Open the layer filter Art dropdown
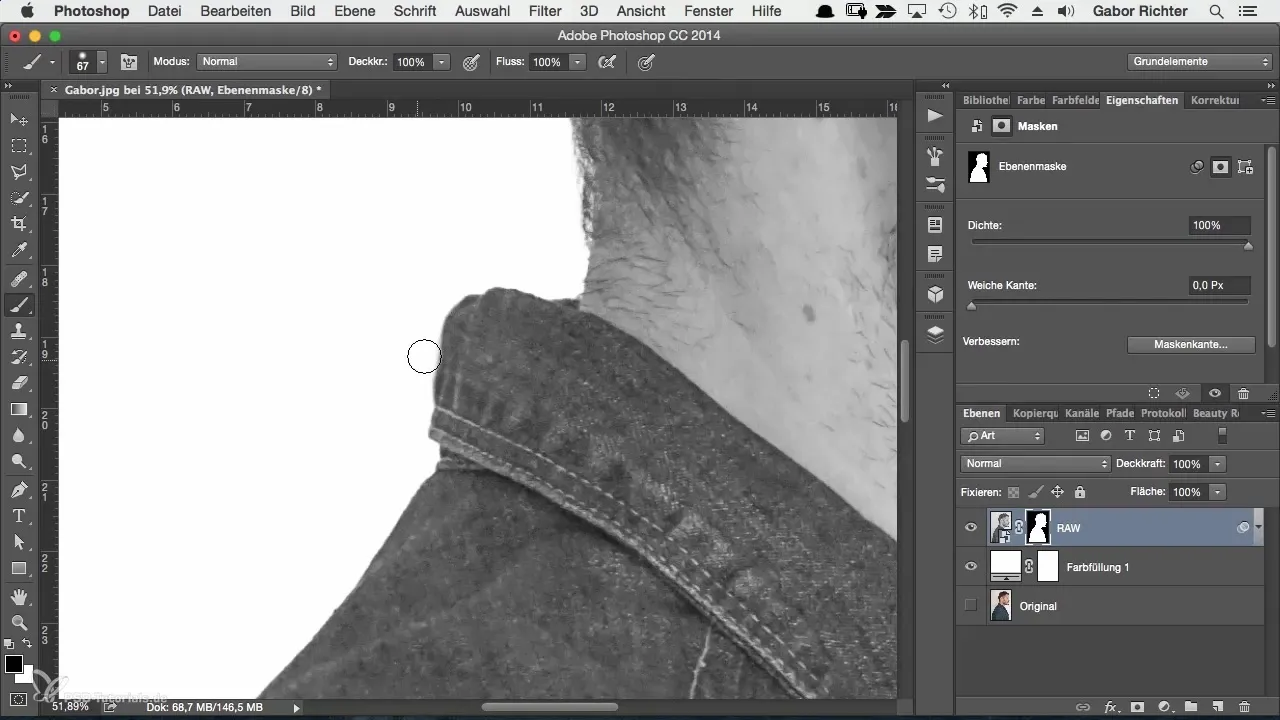Screen dimensions: 1280x720 point(1002,436)
